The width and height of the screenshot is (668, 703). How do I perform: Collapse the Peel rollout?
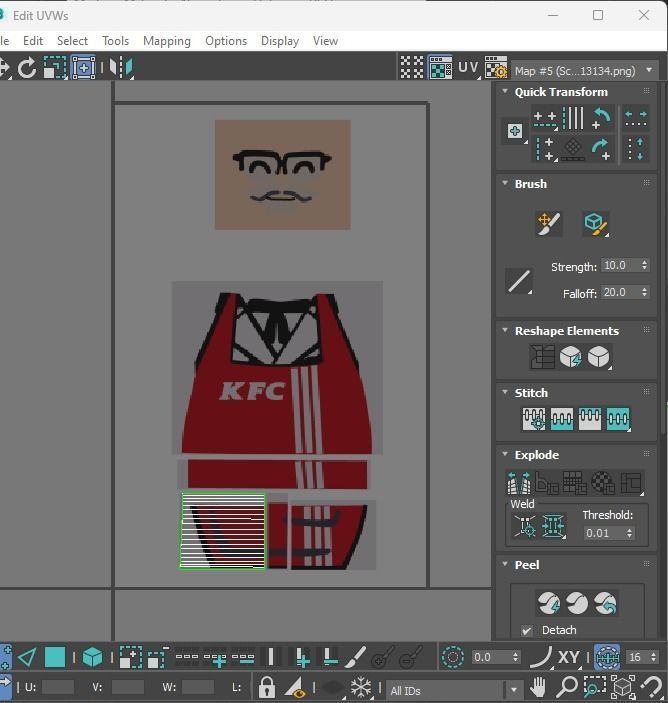click(x=505, y=564)
